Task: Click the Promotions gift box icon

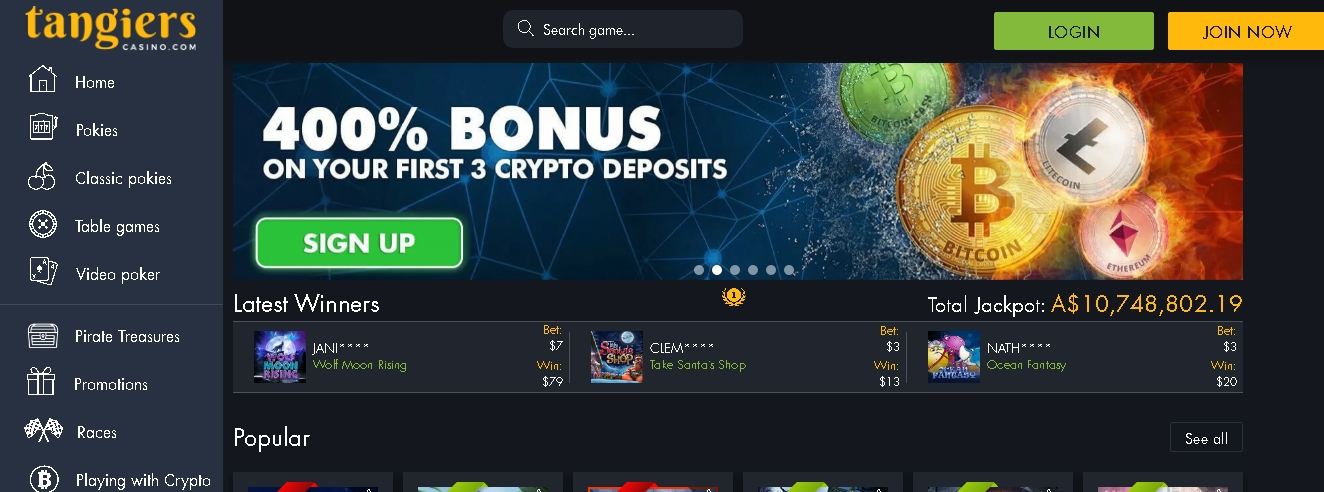Action: click(x=42, y=383)
